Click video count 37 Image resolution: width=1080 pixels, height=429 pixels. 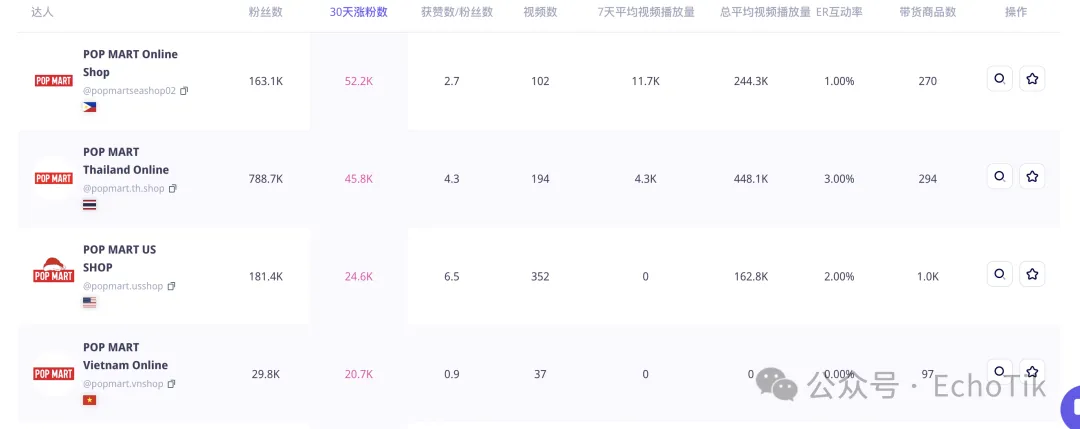pyautogui.click(x=540, y=375)
